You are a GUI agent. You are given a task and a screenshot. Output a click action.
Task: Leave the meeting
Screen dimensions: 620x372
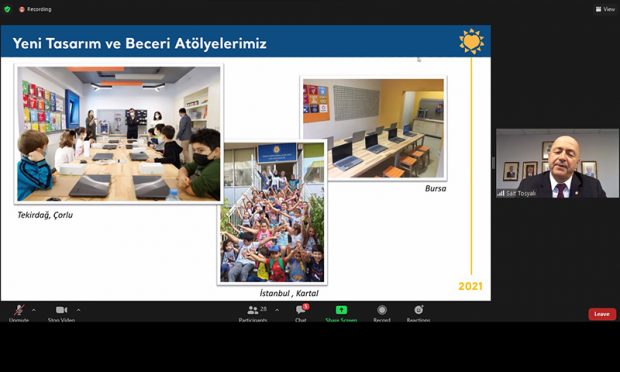point(602,314)
